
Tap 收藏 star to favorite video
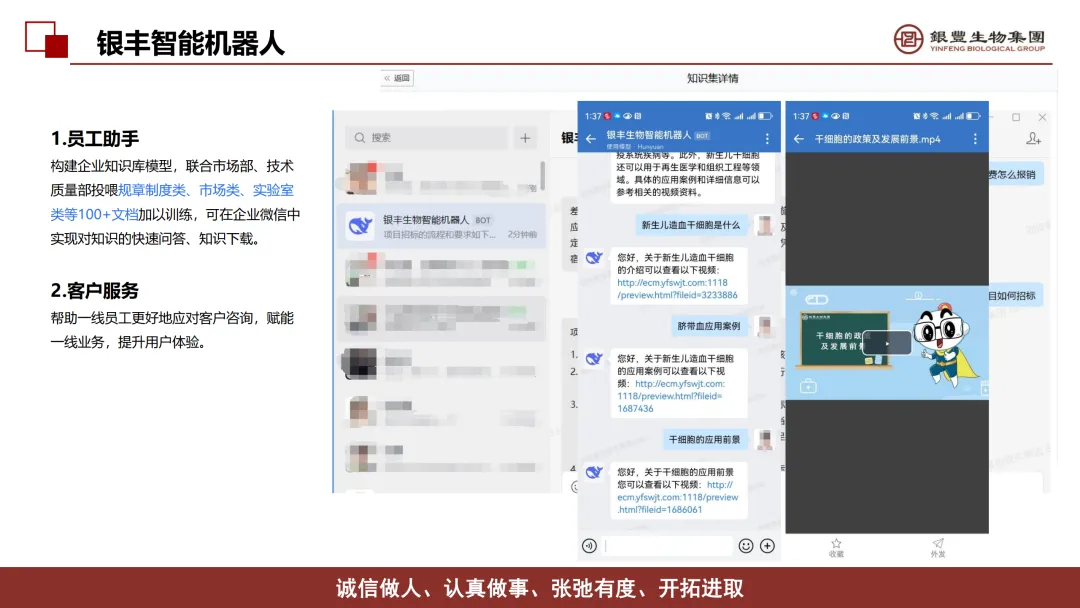(x=836, y=547)
